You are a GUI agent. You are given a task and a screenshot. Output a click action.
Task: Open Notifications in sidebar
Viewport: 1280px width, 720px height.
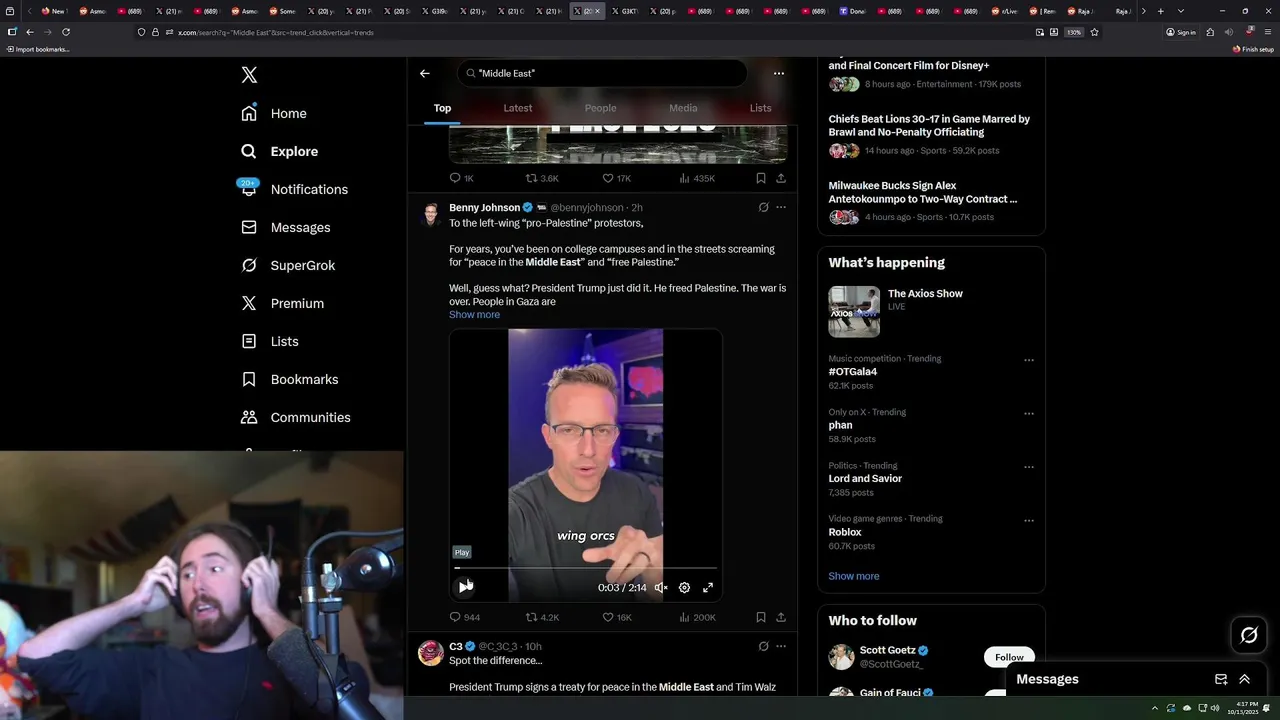294,189
